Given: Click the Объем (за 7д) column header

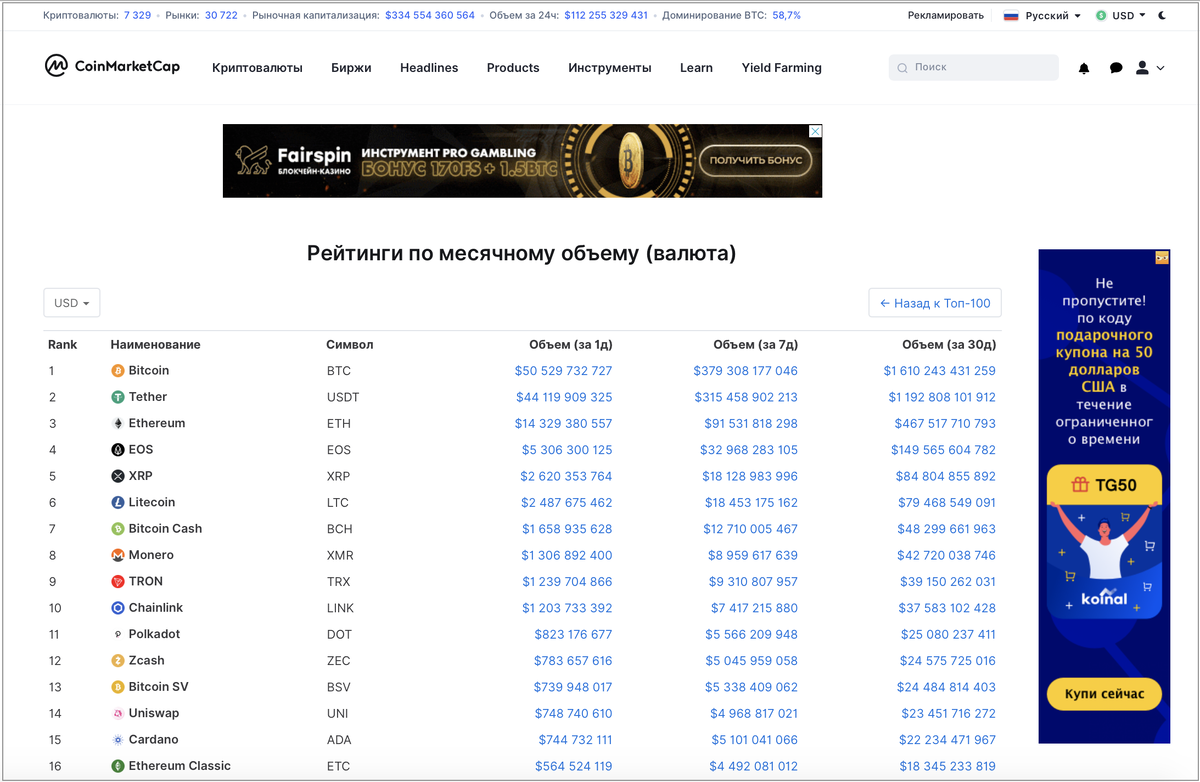Looking at the screenshot, I should click(x=756, y=345).
